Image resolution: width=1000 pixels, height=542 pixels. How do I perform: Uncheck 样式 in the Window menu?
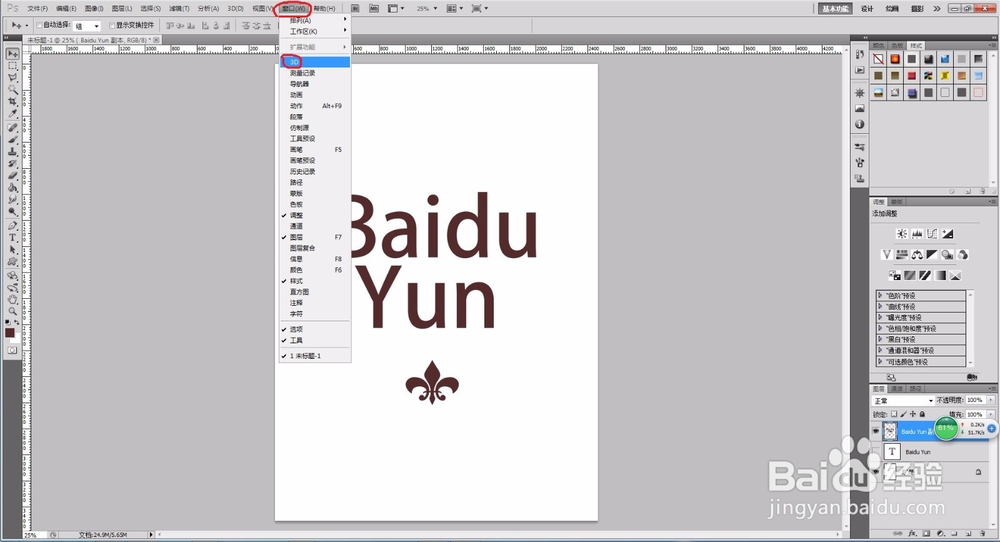[315, 281]
